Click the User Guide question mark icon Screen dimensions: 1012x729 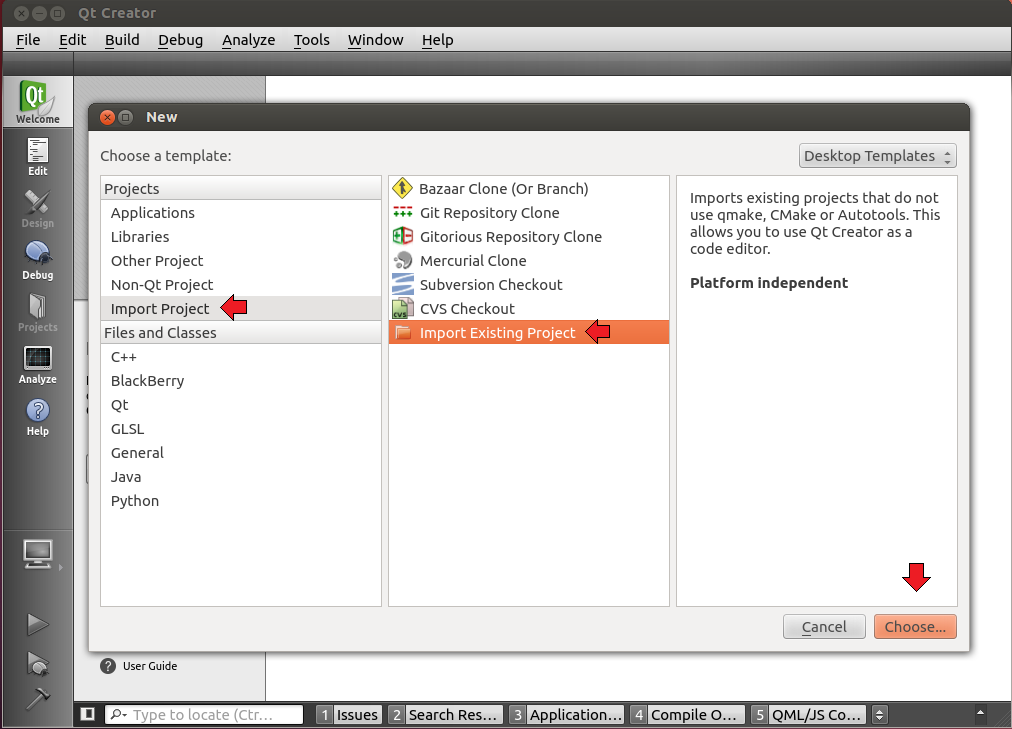[x=108, y=666]
